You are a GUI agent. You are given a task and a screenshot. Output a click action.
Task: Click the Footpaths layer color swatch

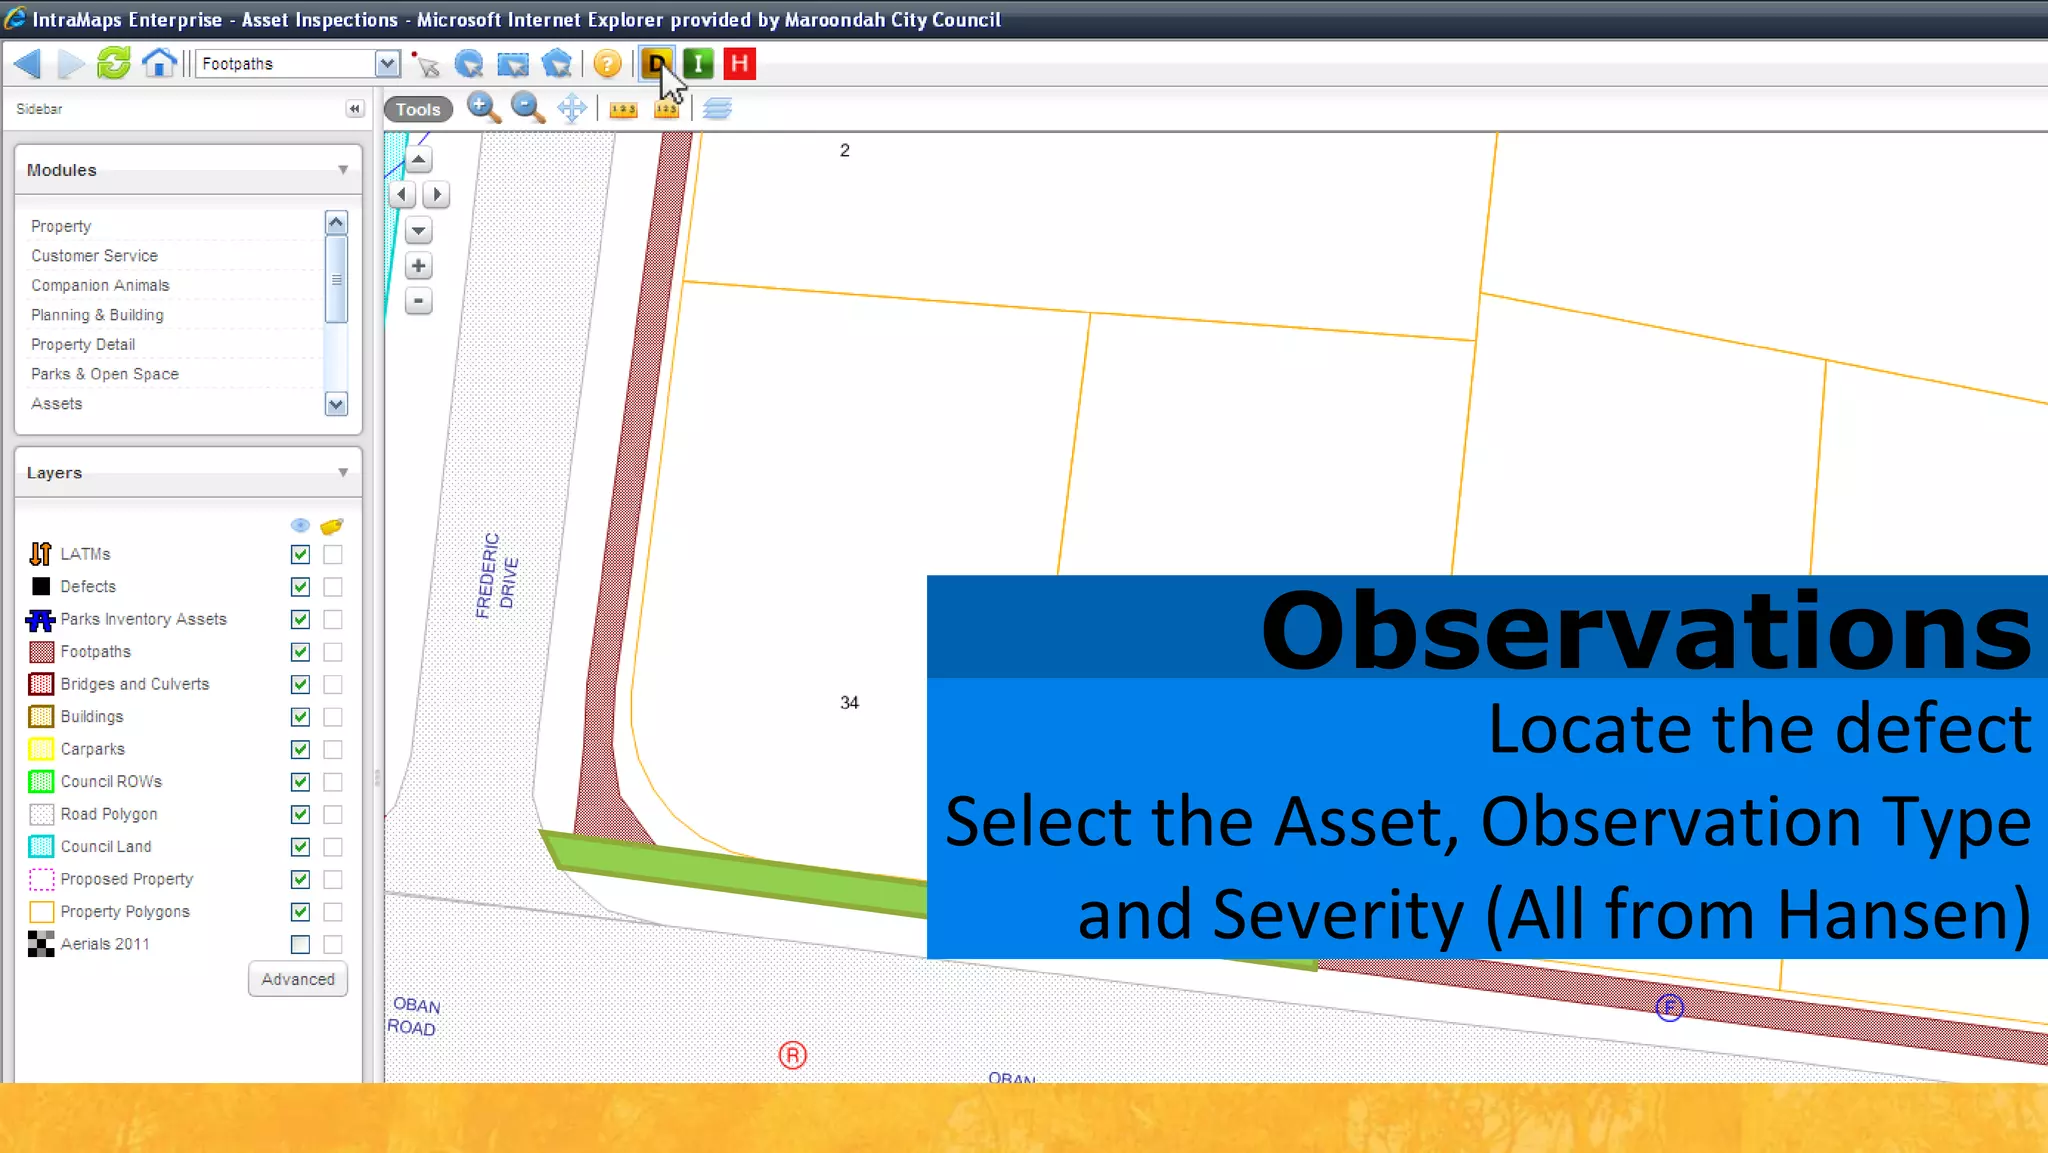click(x=41, y=652)
